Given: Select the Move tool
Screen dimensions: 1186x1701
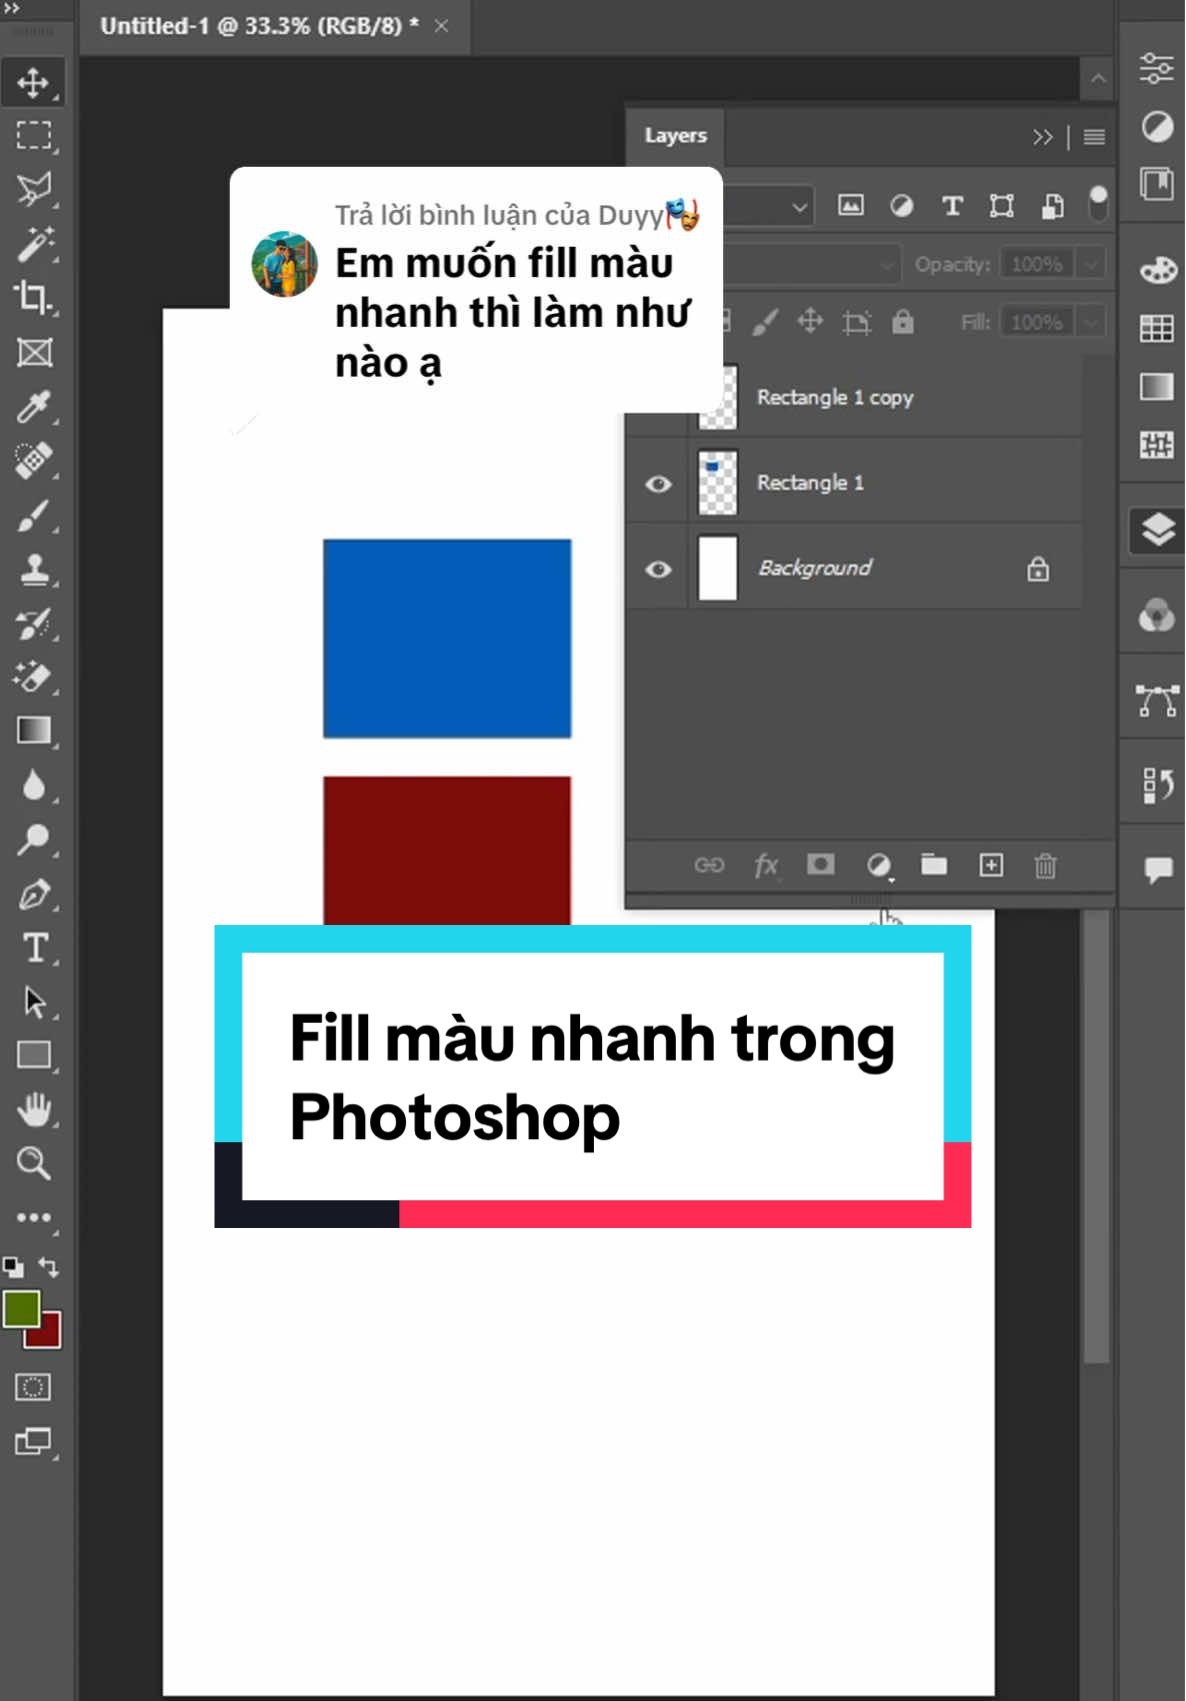Looking at the screenshot, I should (x=34, y=82).
